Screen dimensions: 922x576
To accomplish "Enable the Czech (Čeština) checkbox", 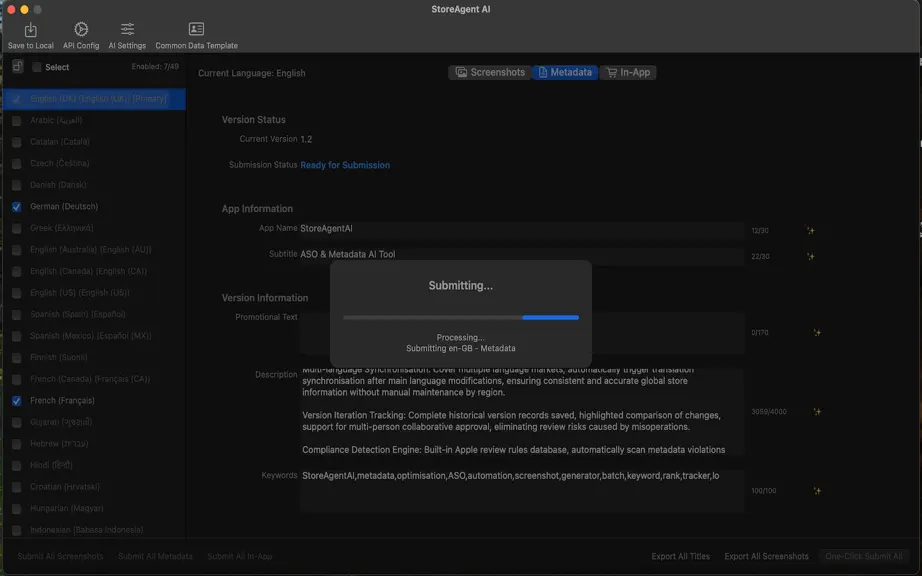I will 16,163.
